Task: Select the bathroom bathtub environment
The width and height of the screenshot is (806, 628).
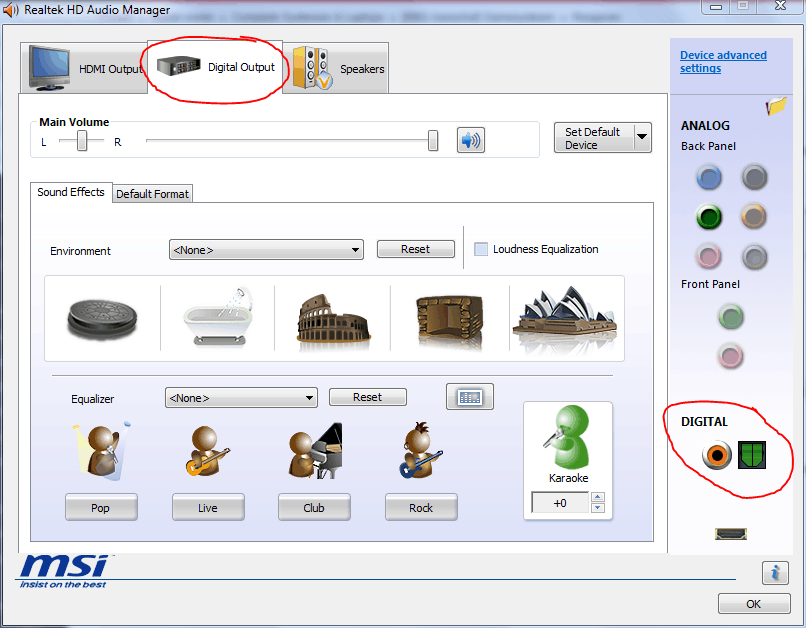Action: [x=219, y=316]
